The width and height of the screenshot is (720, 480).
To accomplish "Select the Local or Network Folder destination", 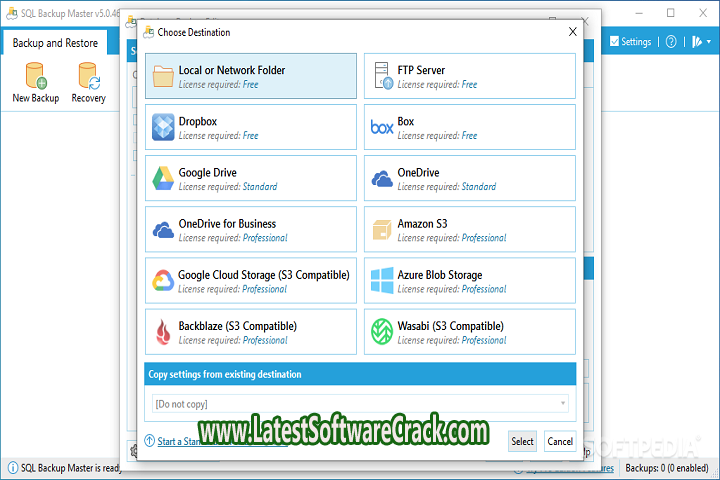I will [x=250, y=76].
